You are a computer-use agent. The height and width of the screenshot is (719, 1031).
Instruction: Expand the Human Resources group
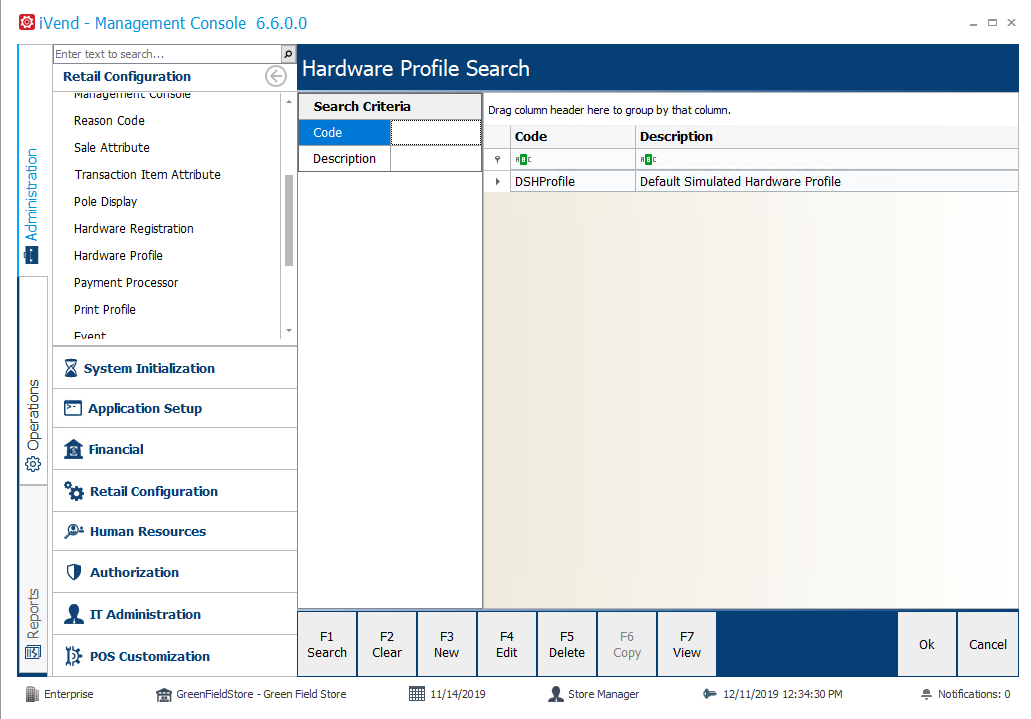point(175,532)
